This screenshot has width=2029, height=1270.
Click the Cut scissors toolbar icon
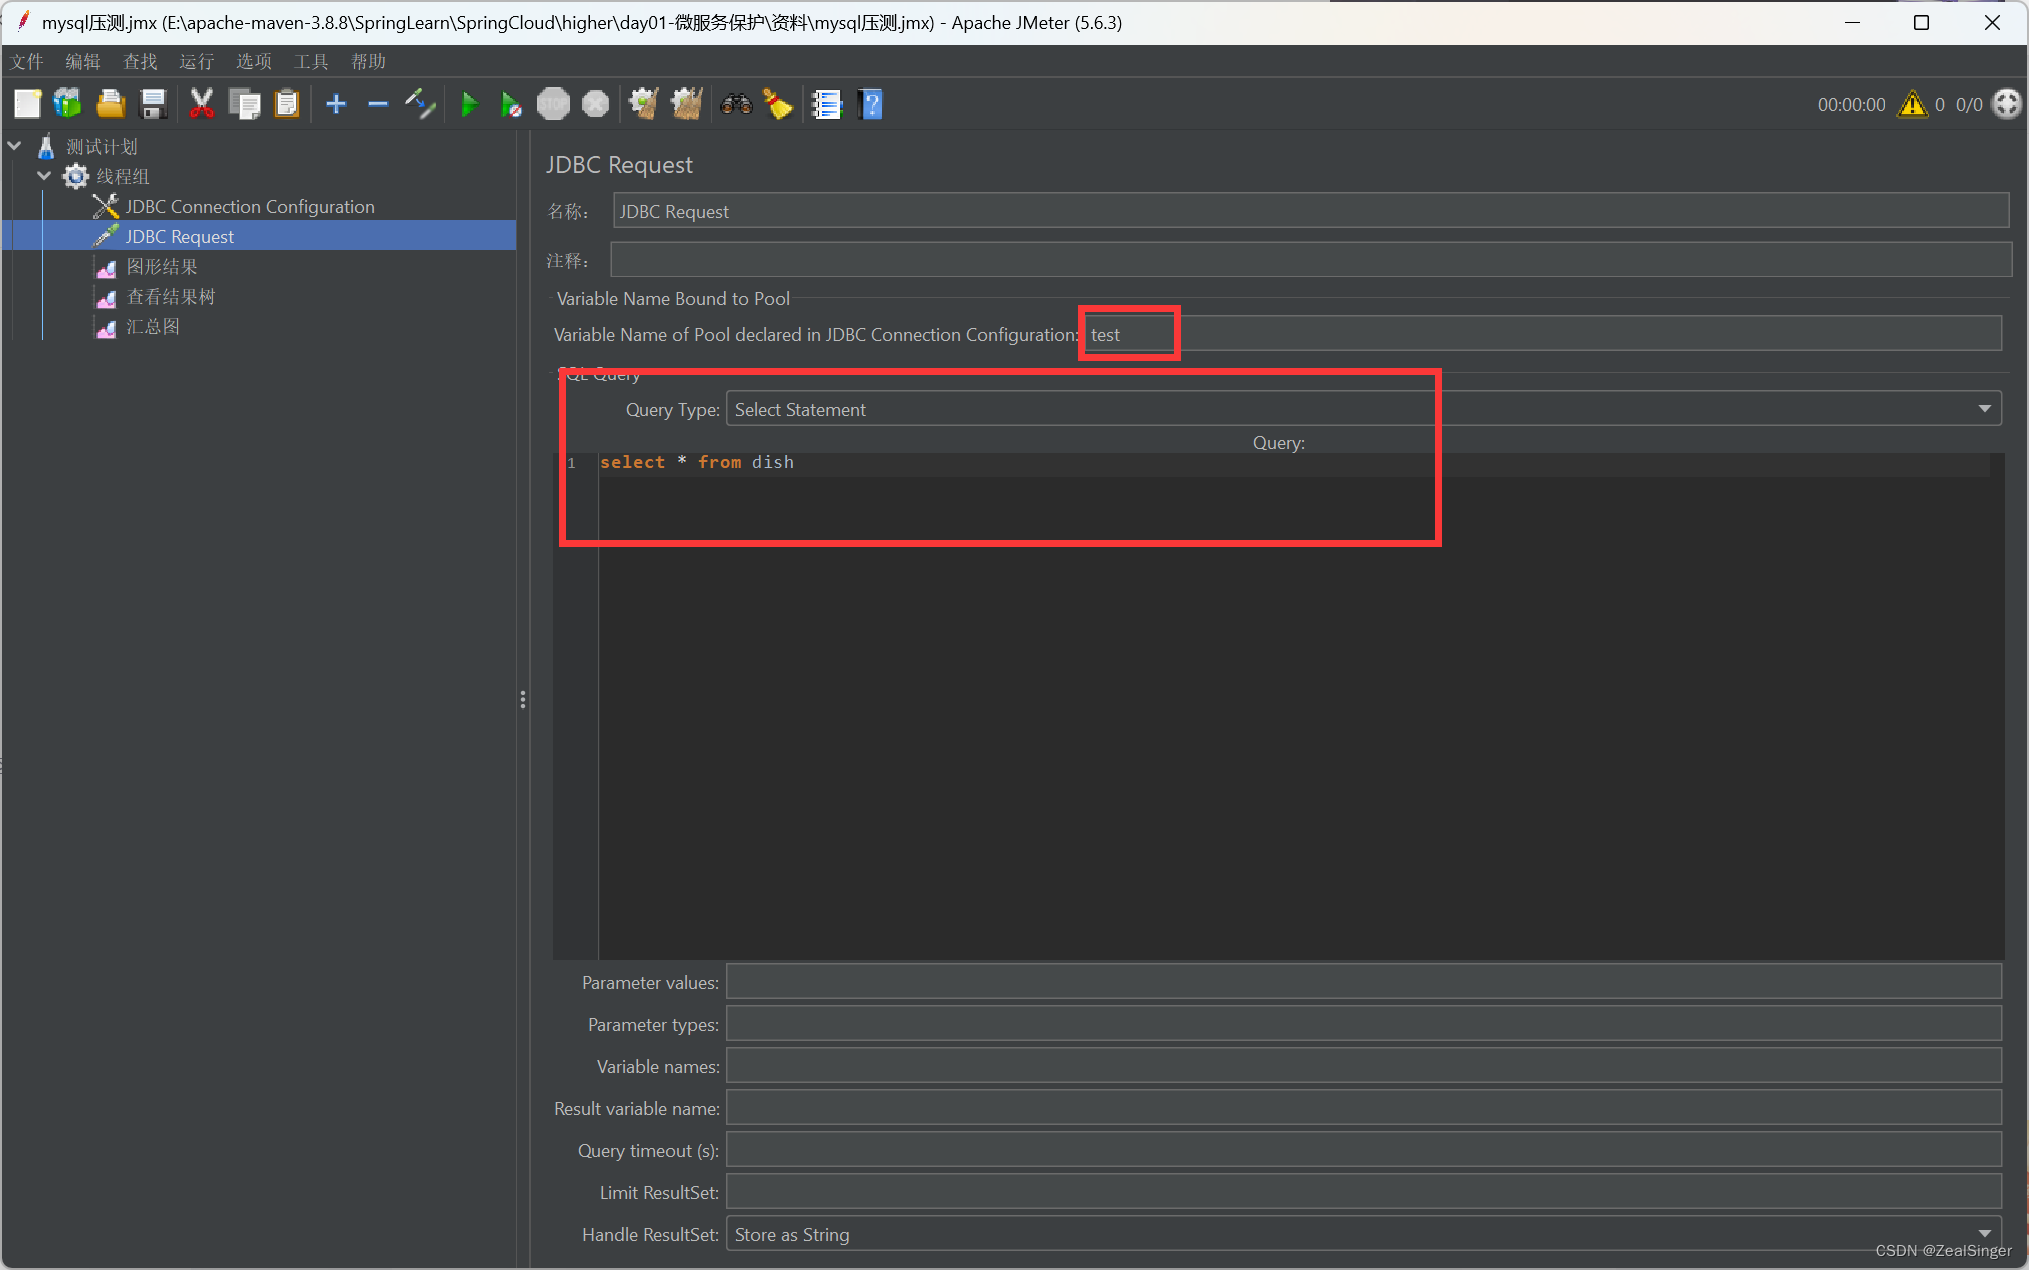coord(201,104)
